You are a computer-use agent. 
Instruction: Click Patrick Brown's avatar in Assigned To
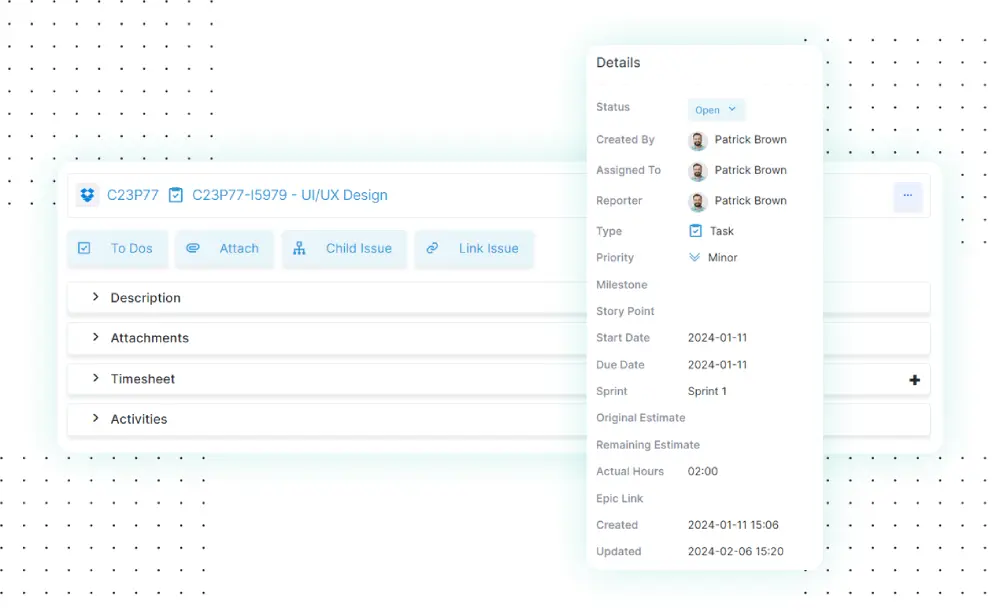tap(698, 171)
